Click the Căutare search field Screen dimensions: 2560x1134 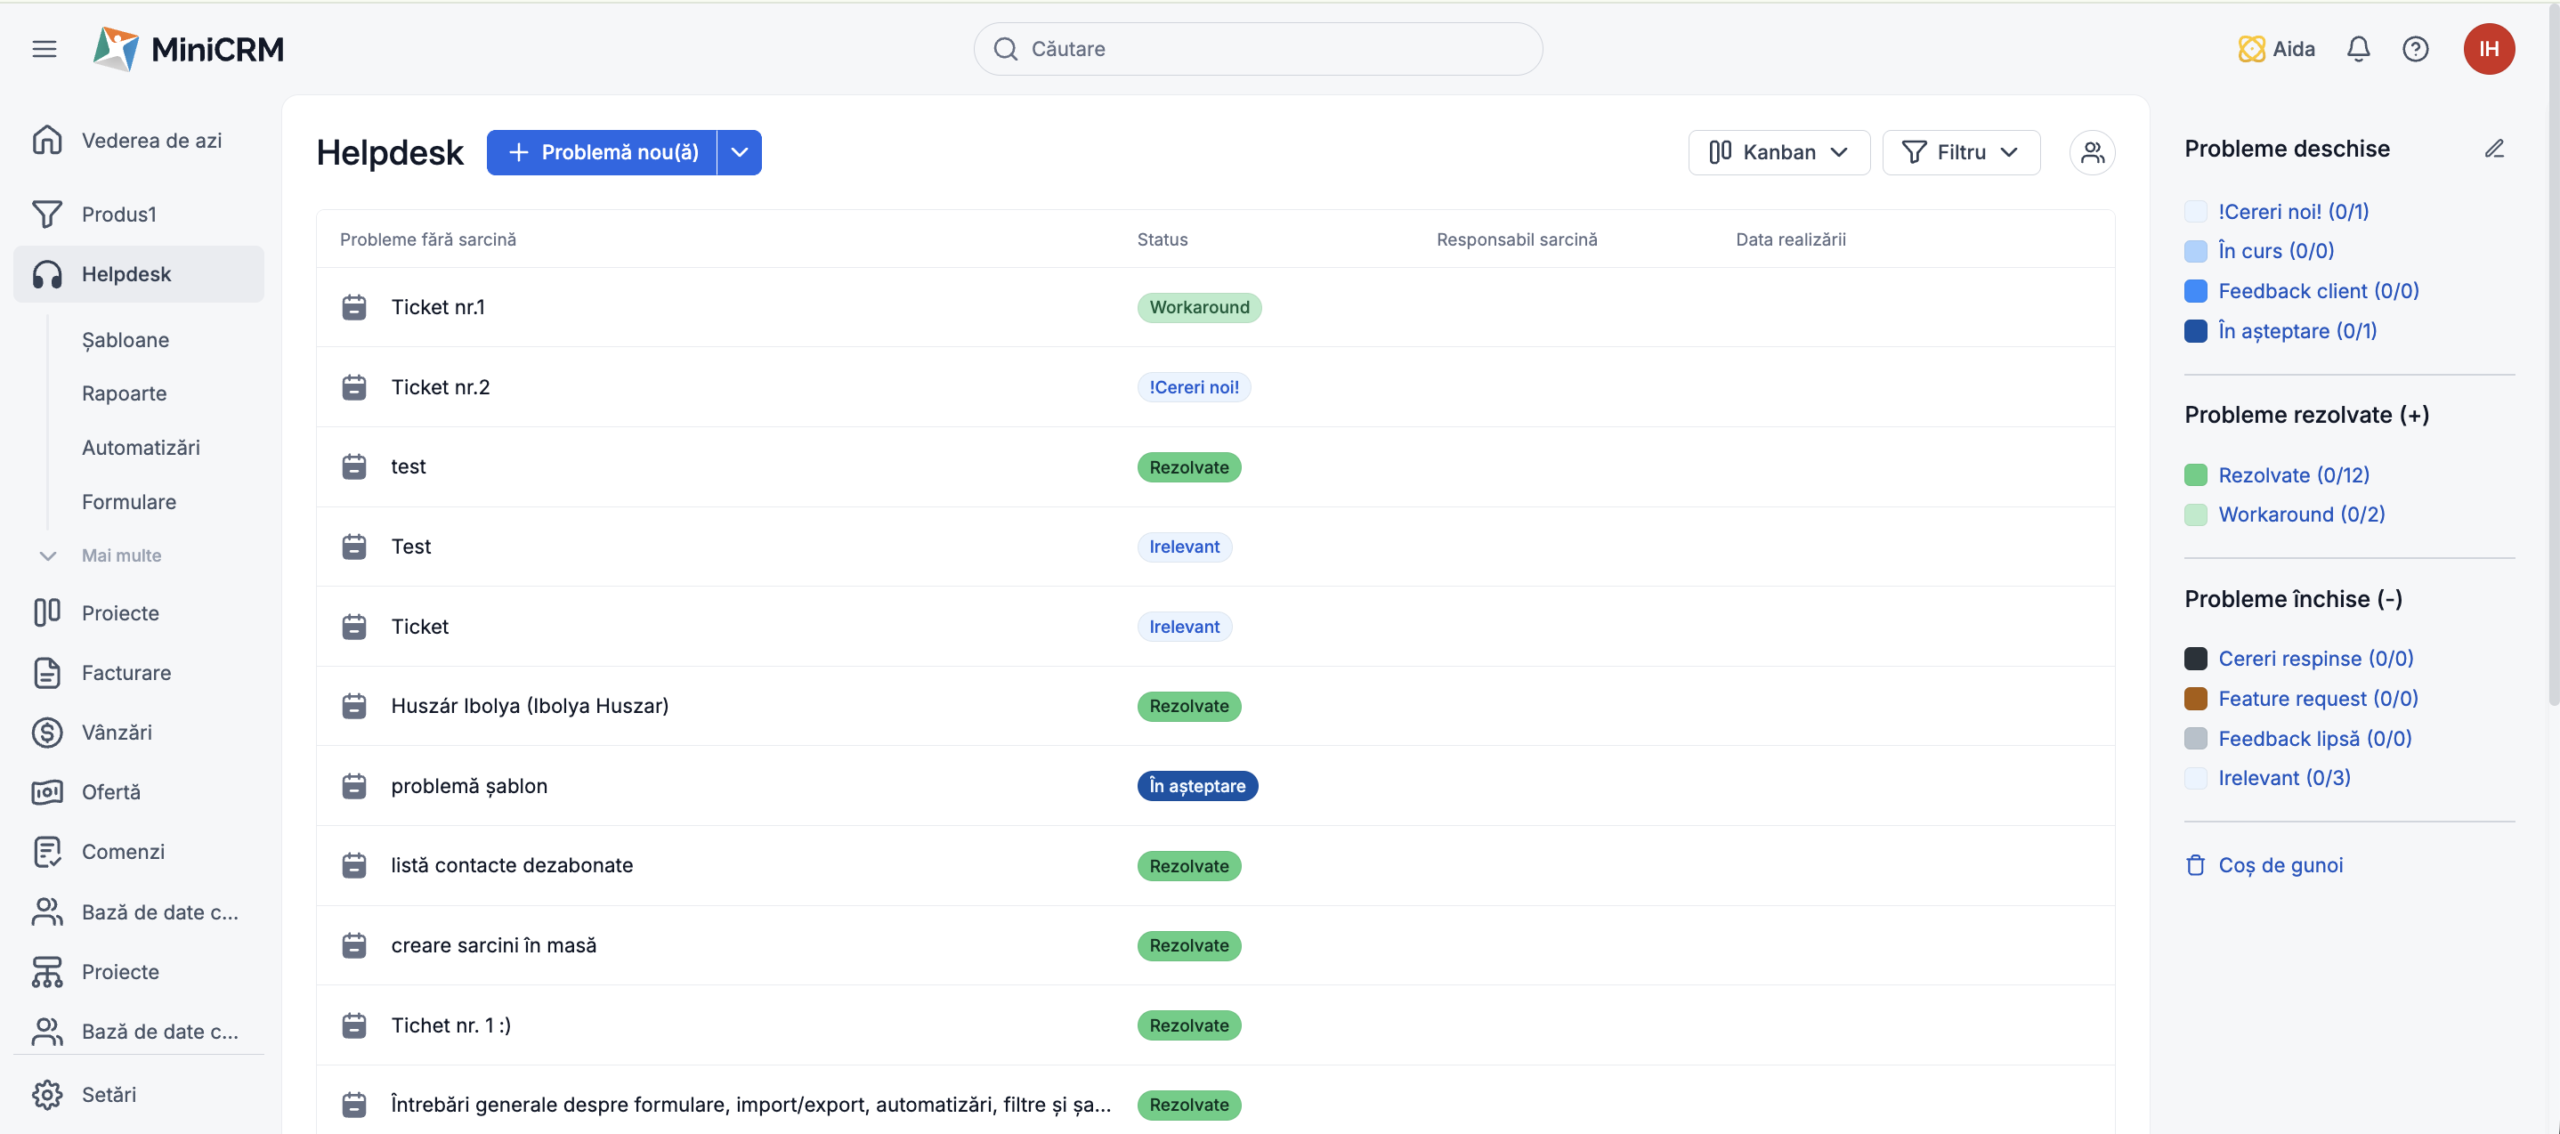tap(1258, 49)
